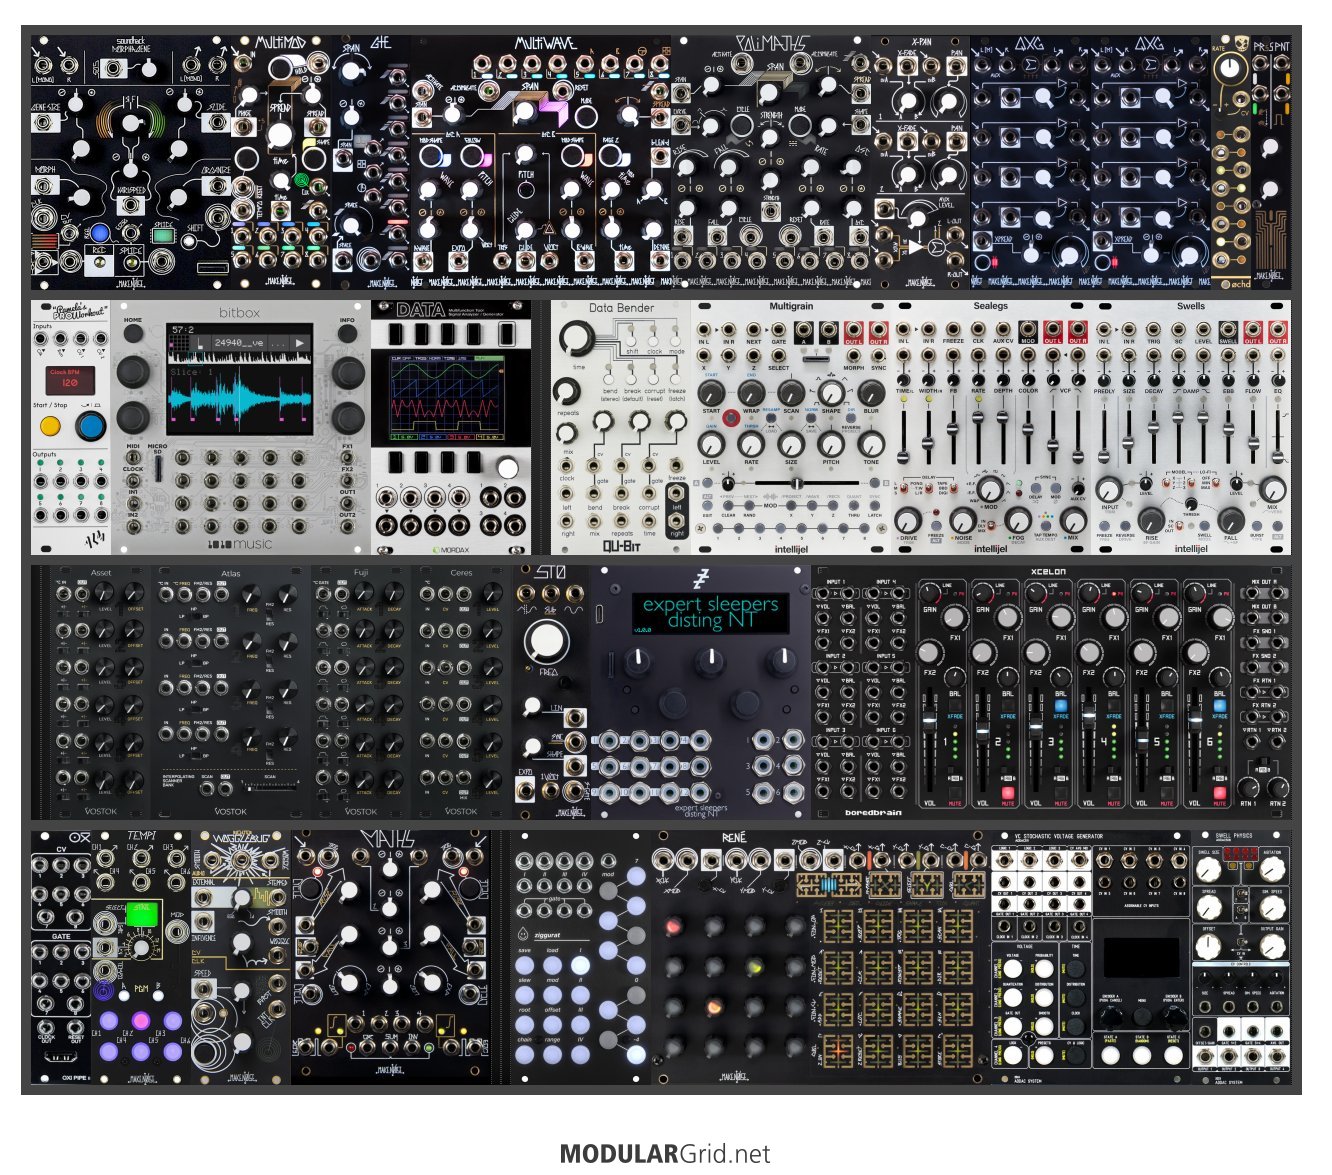Click the Qu-Bit logo under Data Bender
This screenshot has height=1175, width=1332.
tap(621, 547)
